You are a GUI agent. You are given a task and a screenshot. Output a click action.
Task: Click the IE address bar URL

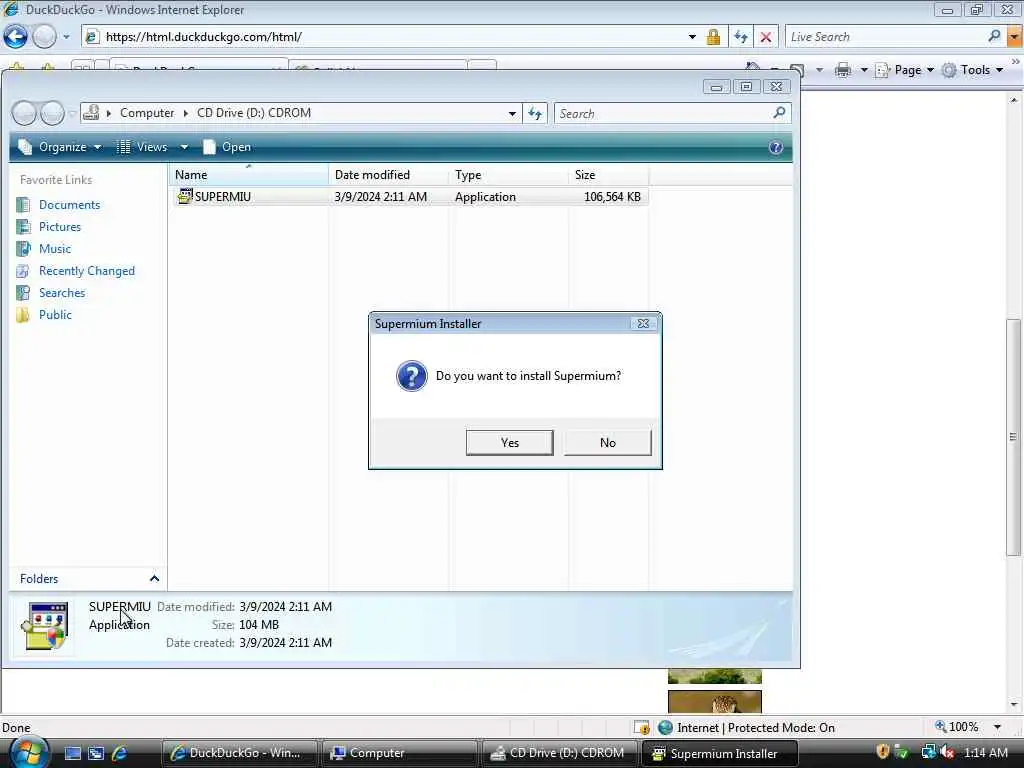204,37
